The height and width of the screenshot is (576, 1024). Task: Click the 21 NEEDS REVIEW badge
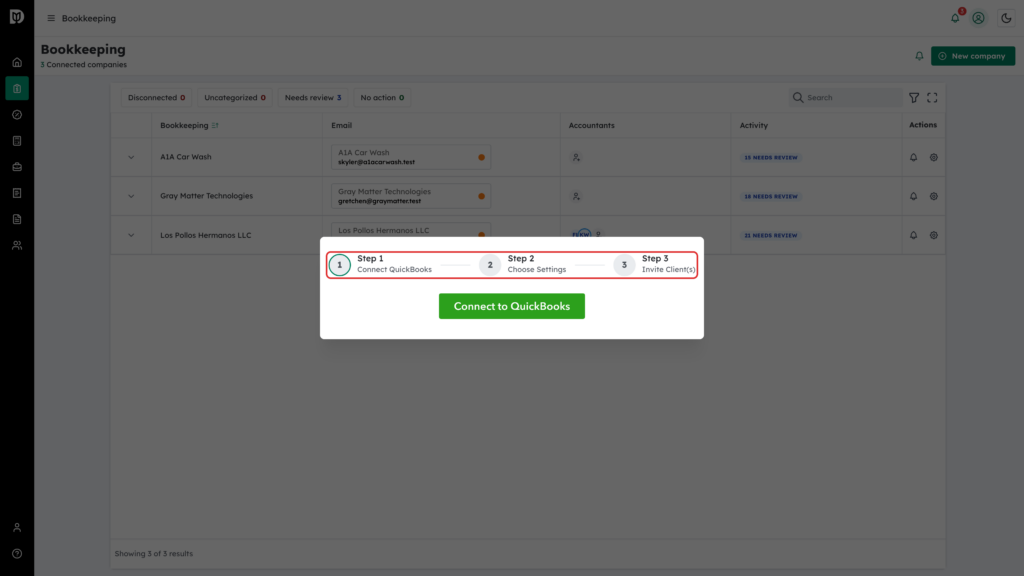point(771,235)
